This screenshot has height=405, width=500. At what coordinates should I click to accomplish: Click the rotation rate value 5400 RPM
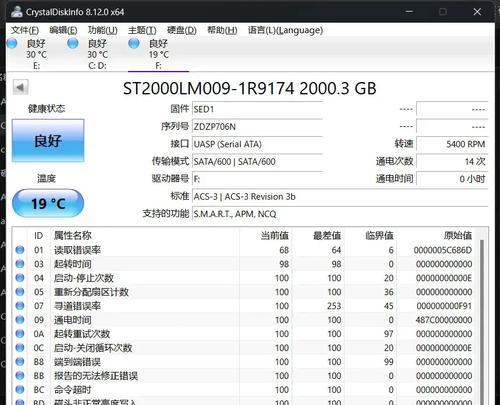tap(452, 144)
